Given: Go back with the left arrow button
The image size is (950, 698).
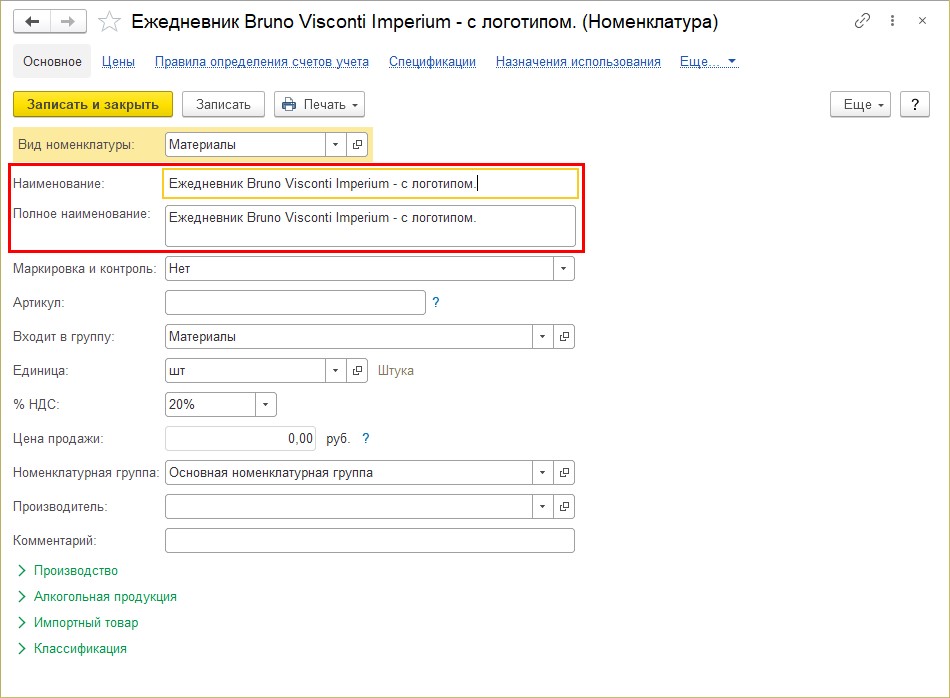Looking at the screenshot, I should [x=32, y=22].
